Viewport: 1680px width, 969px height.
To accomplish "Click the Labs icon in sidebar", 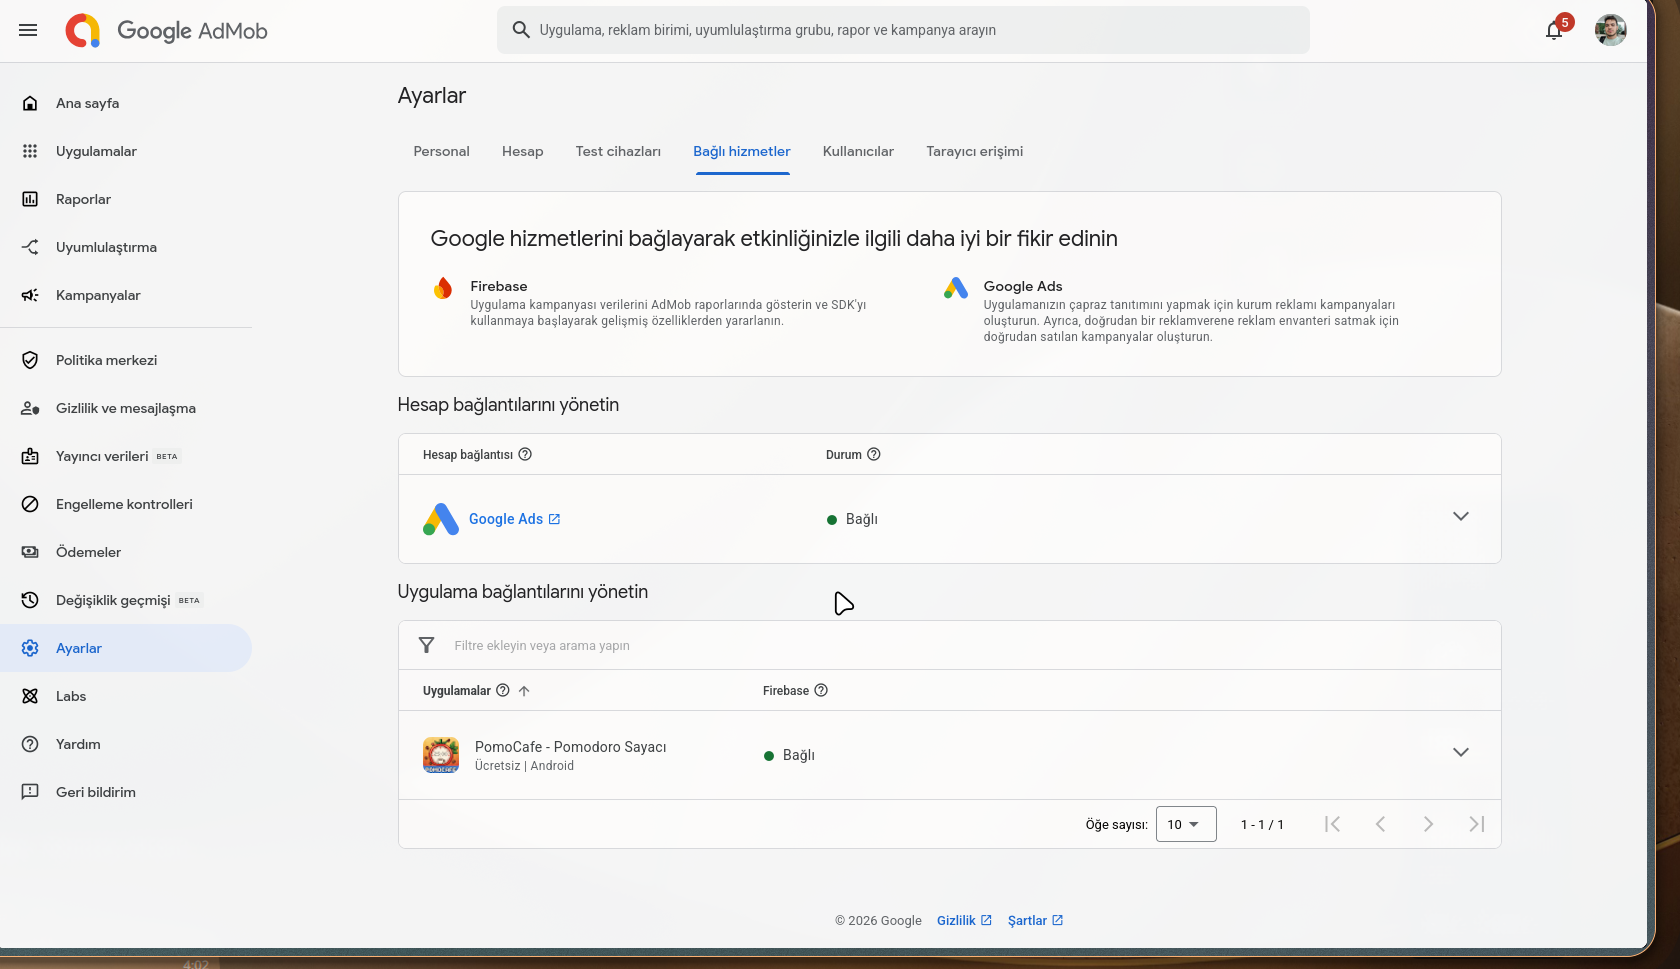I will point(30,696).
